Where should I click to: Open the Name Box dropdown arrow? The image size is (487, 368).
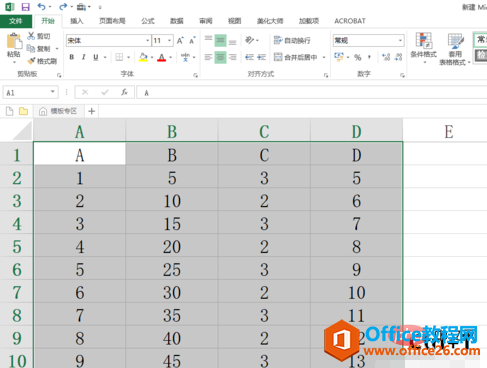click(52, 92)
